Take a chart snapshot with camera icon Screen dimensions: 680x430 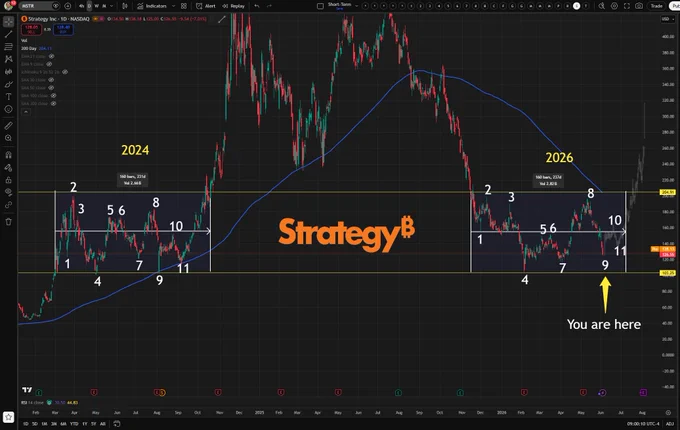639,6
